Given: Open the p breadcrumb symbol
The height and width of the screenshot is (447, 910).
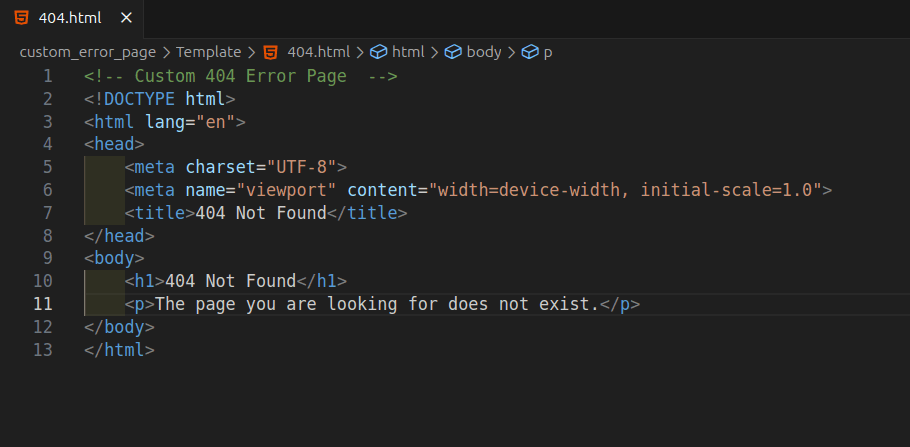Looking at the screenshot, I should point(548,53).
